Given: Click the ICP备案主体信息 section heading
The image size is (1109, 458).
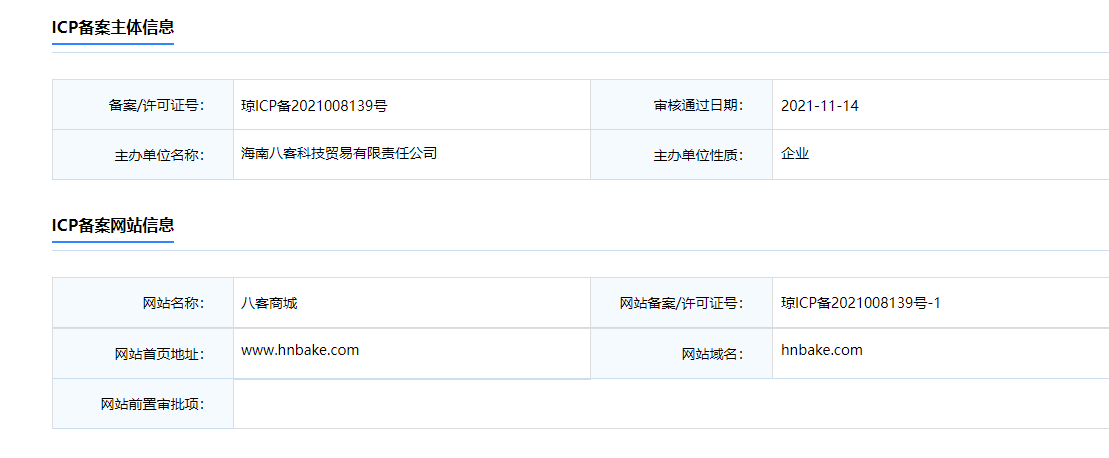Looking at the screenshot, I should coord(112,28).
